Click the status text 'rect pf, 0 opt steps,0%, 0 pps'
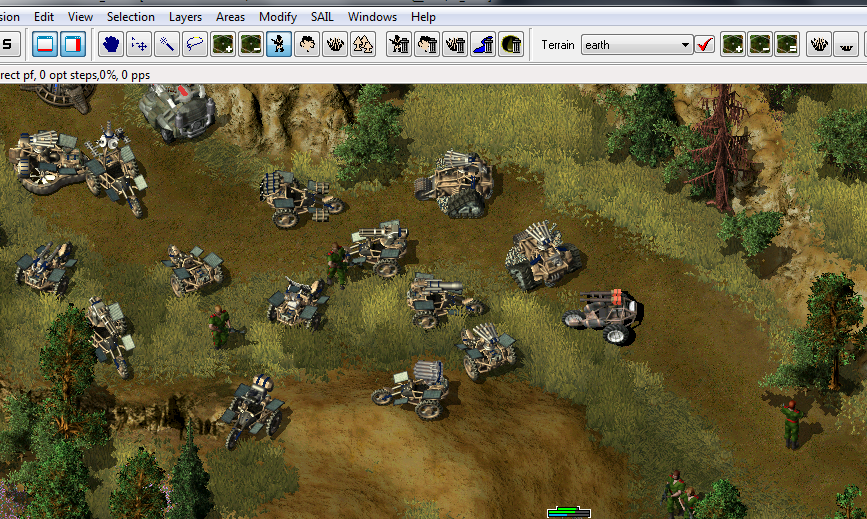 click(75, 75)
